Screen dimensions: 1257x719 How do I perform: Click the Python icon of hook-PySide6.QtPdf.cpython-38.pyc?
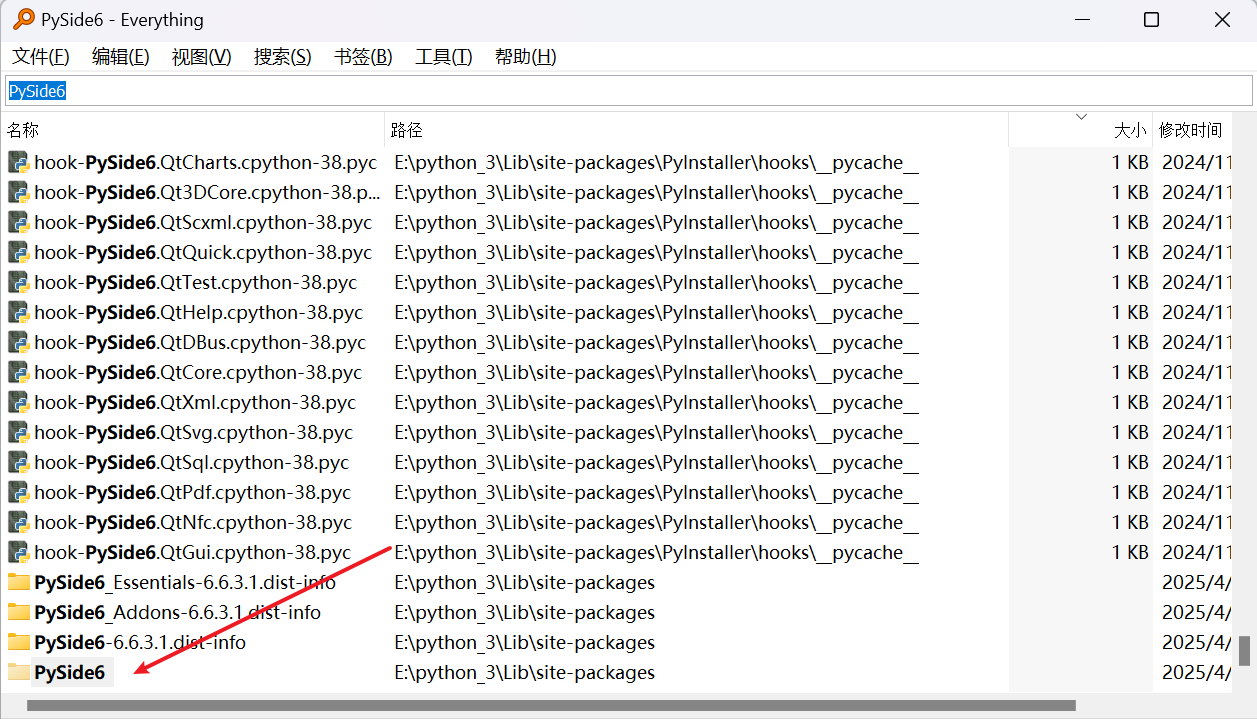(18, 492)
